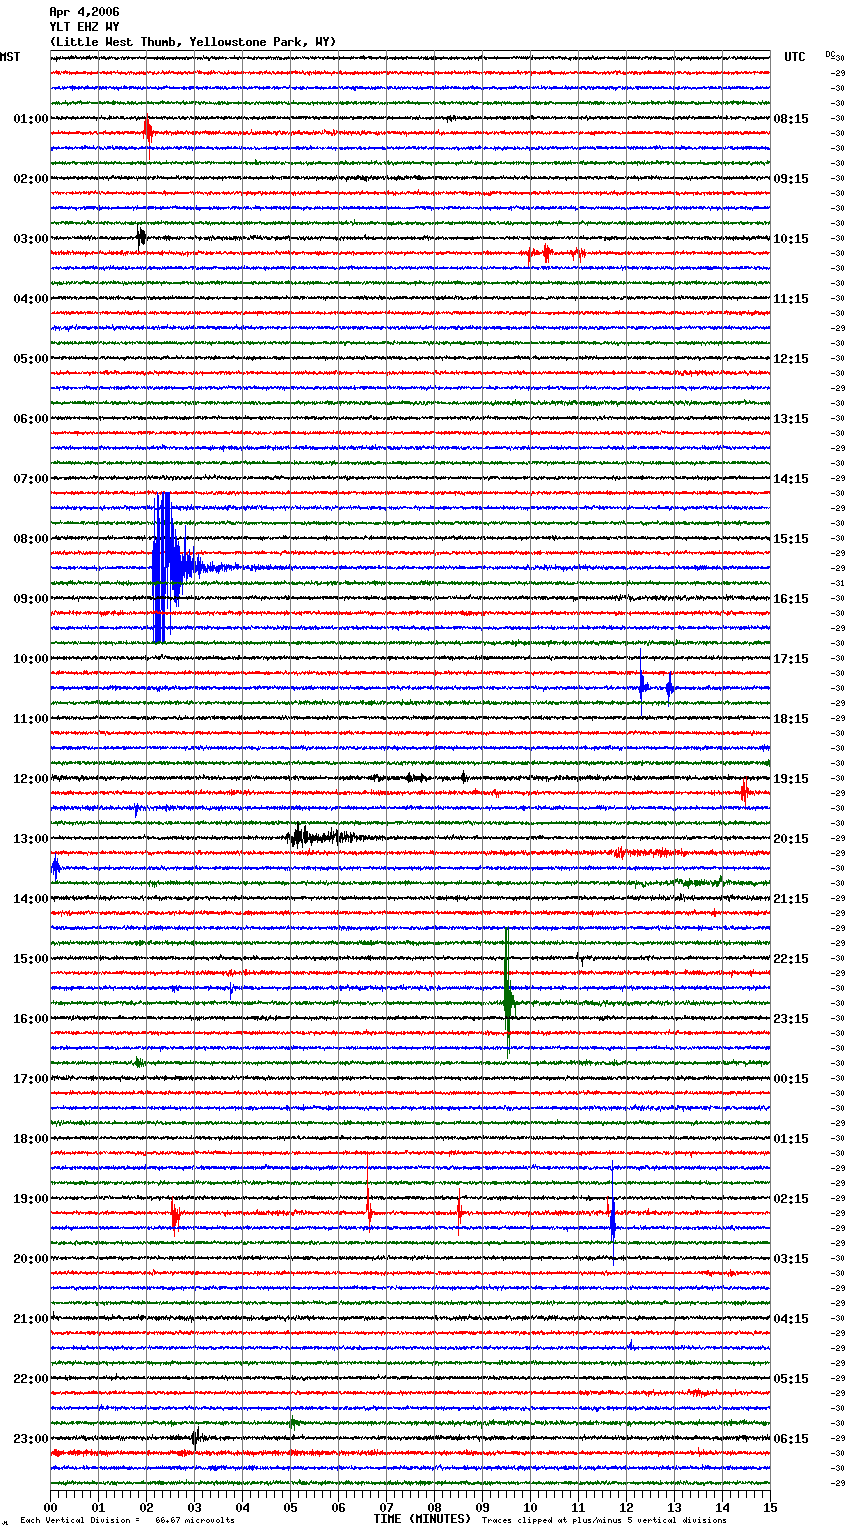Click the '17:15' UTC time label
850x1534 pixels.
pyautogui.click(x=791, y=659)
